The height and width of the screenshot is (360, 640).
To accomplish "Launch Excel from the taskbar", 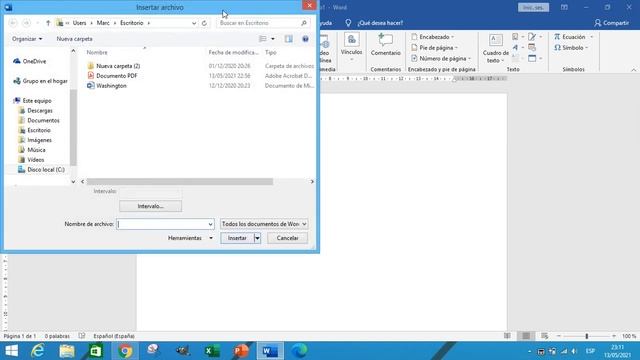I will 212,351.
